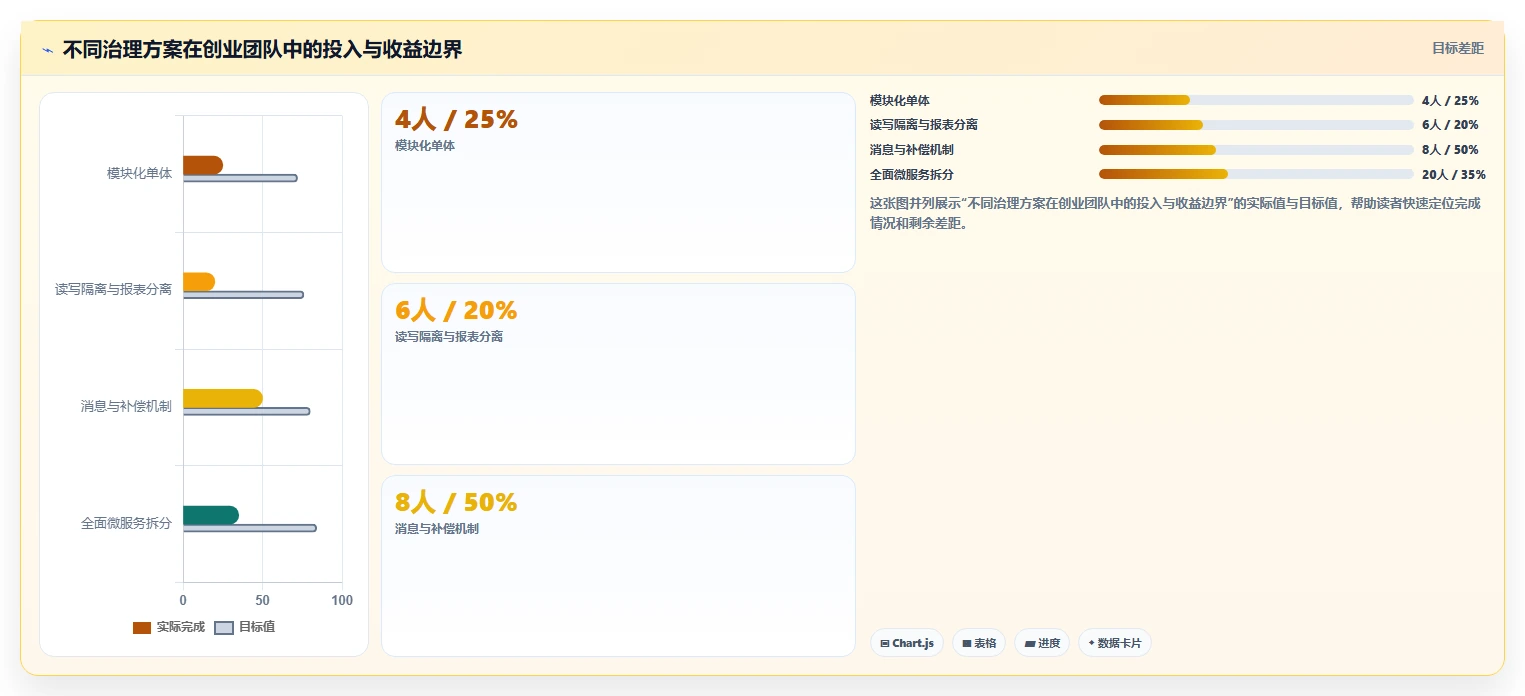Click the progress bar in the 消息与补偿机制 row
1525x696 pixels.
pos(1256,150)
